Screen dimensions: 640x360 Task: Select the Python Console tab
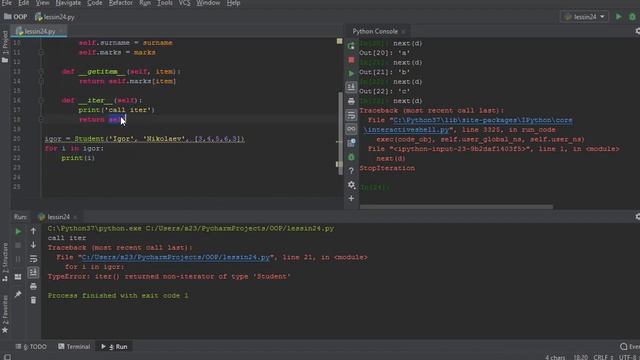click(375, 31)
